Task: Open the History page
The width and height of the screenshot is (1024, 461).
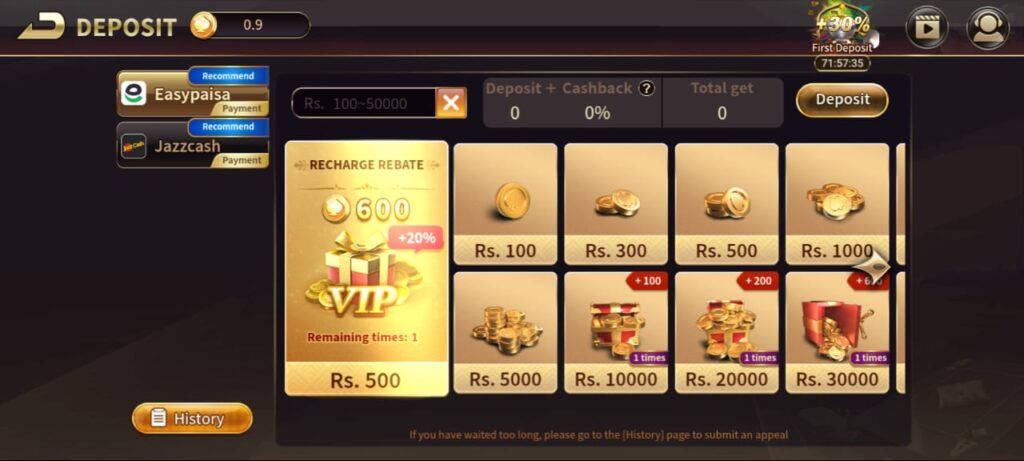Action: pyautogui.click(x=192, y=419)
